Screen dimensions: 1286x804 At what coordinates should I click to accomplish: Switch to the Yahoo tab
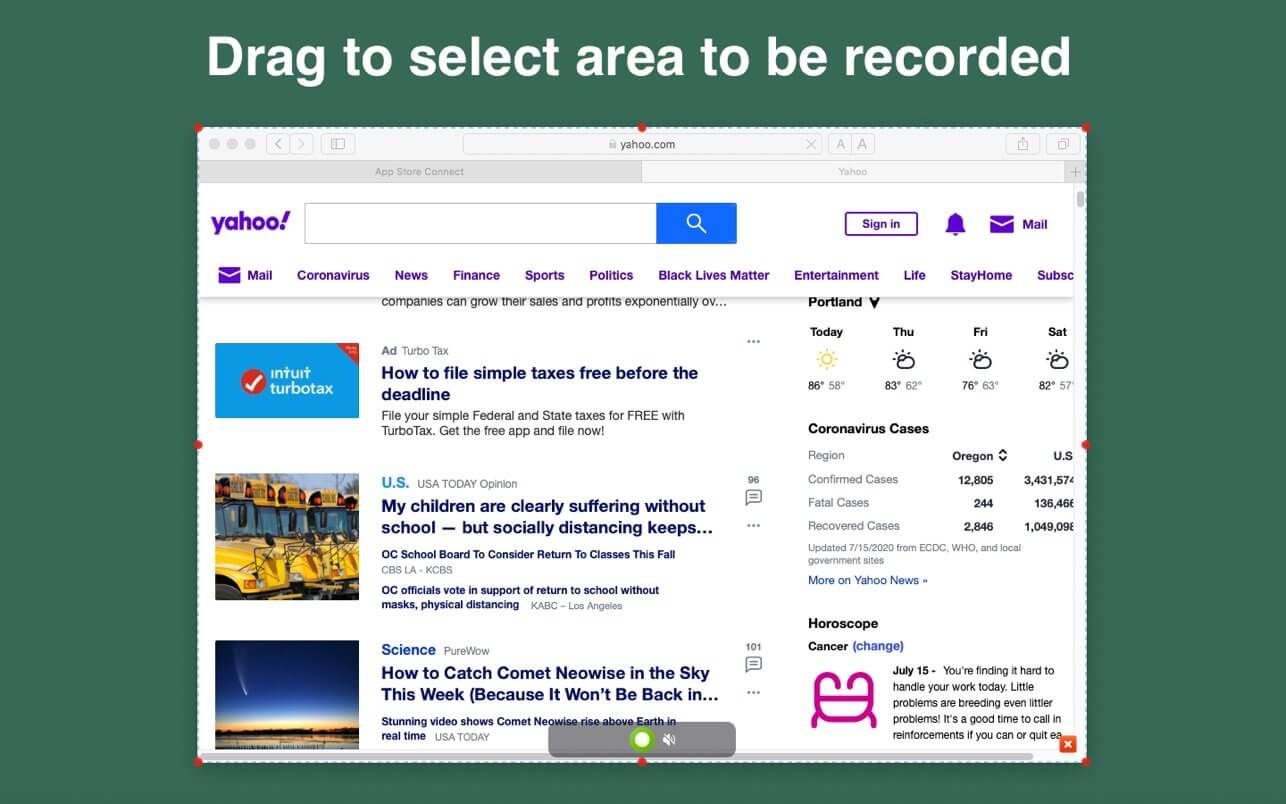(x=853, y=172)
